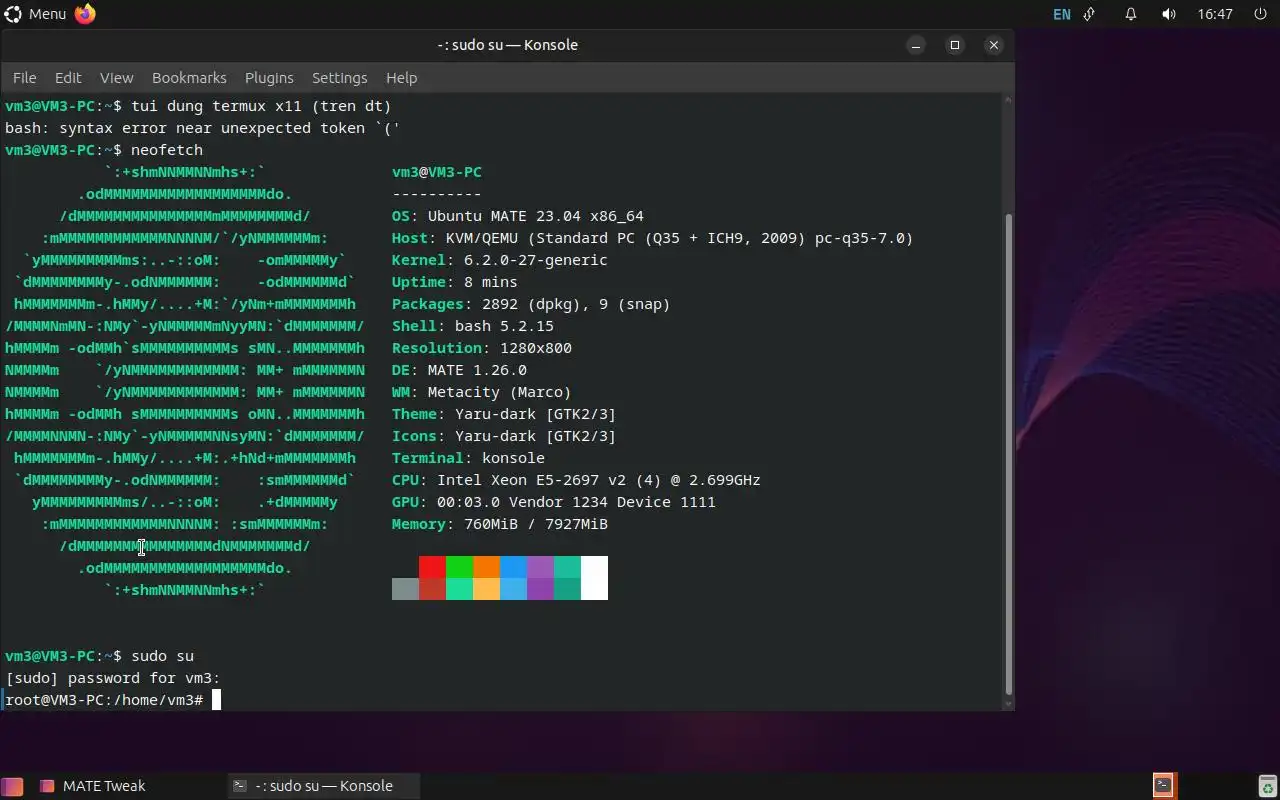Click the 'sudo su' command prompt line
This screenshot has width=1280, height=800.
99,656
